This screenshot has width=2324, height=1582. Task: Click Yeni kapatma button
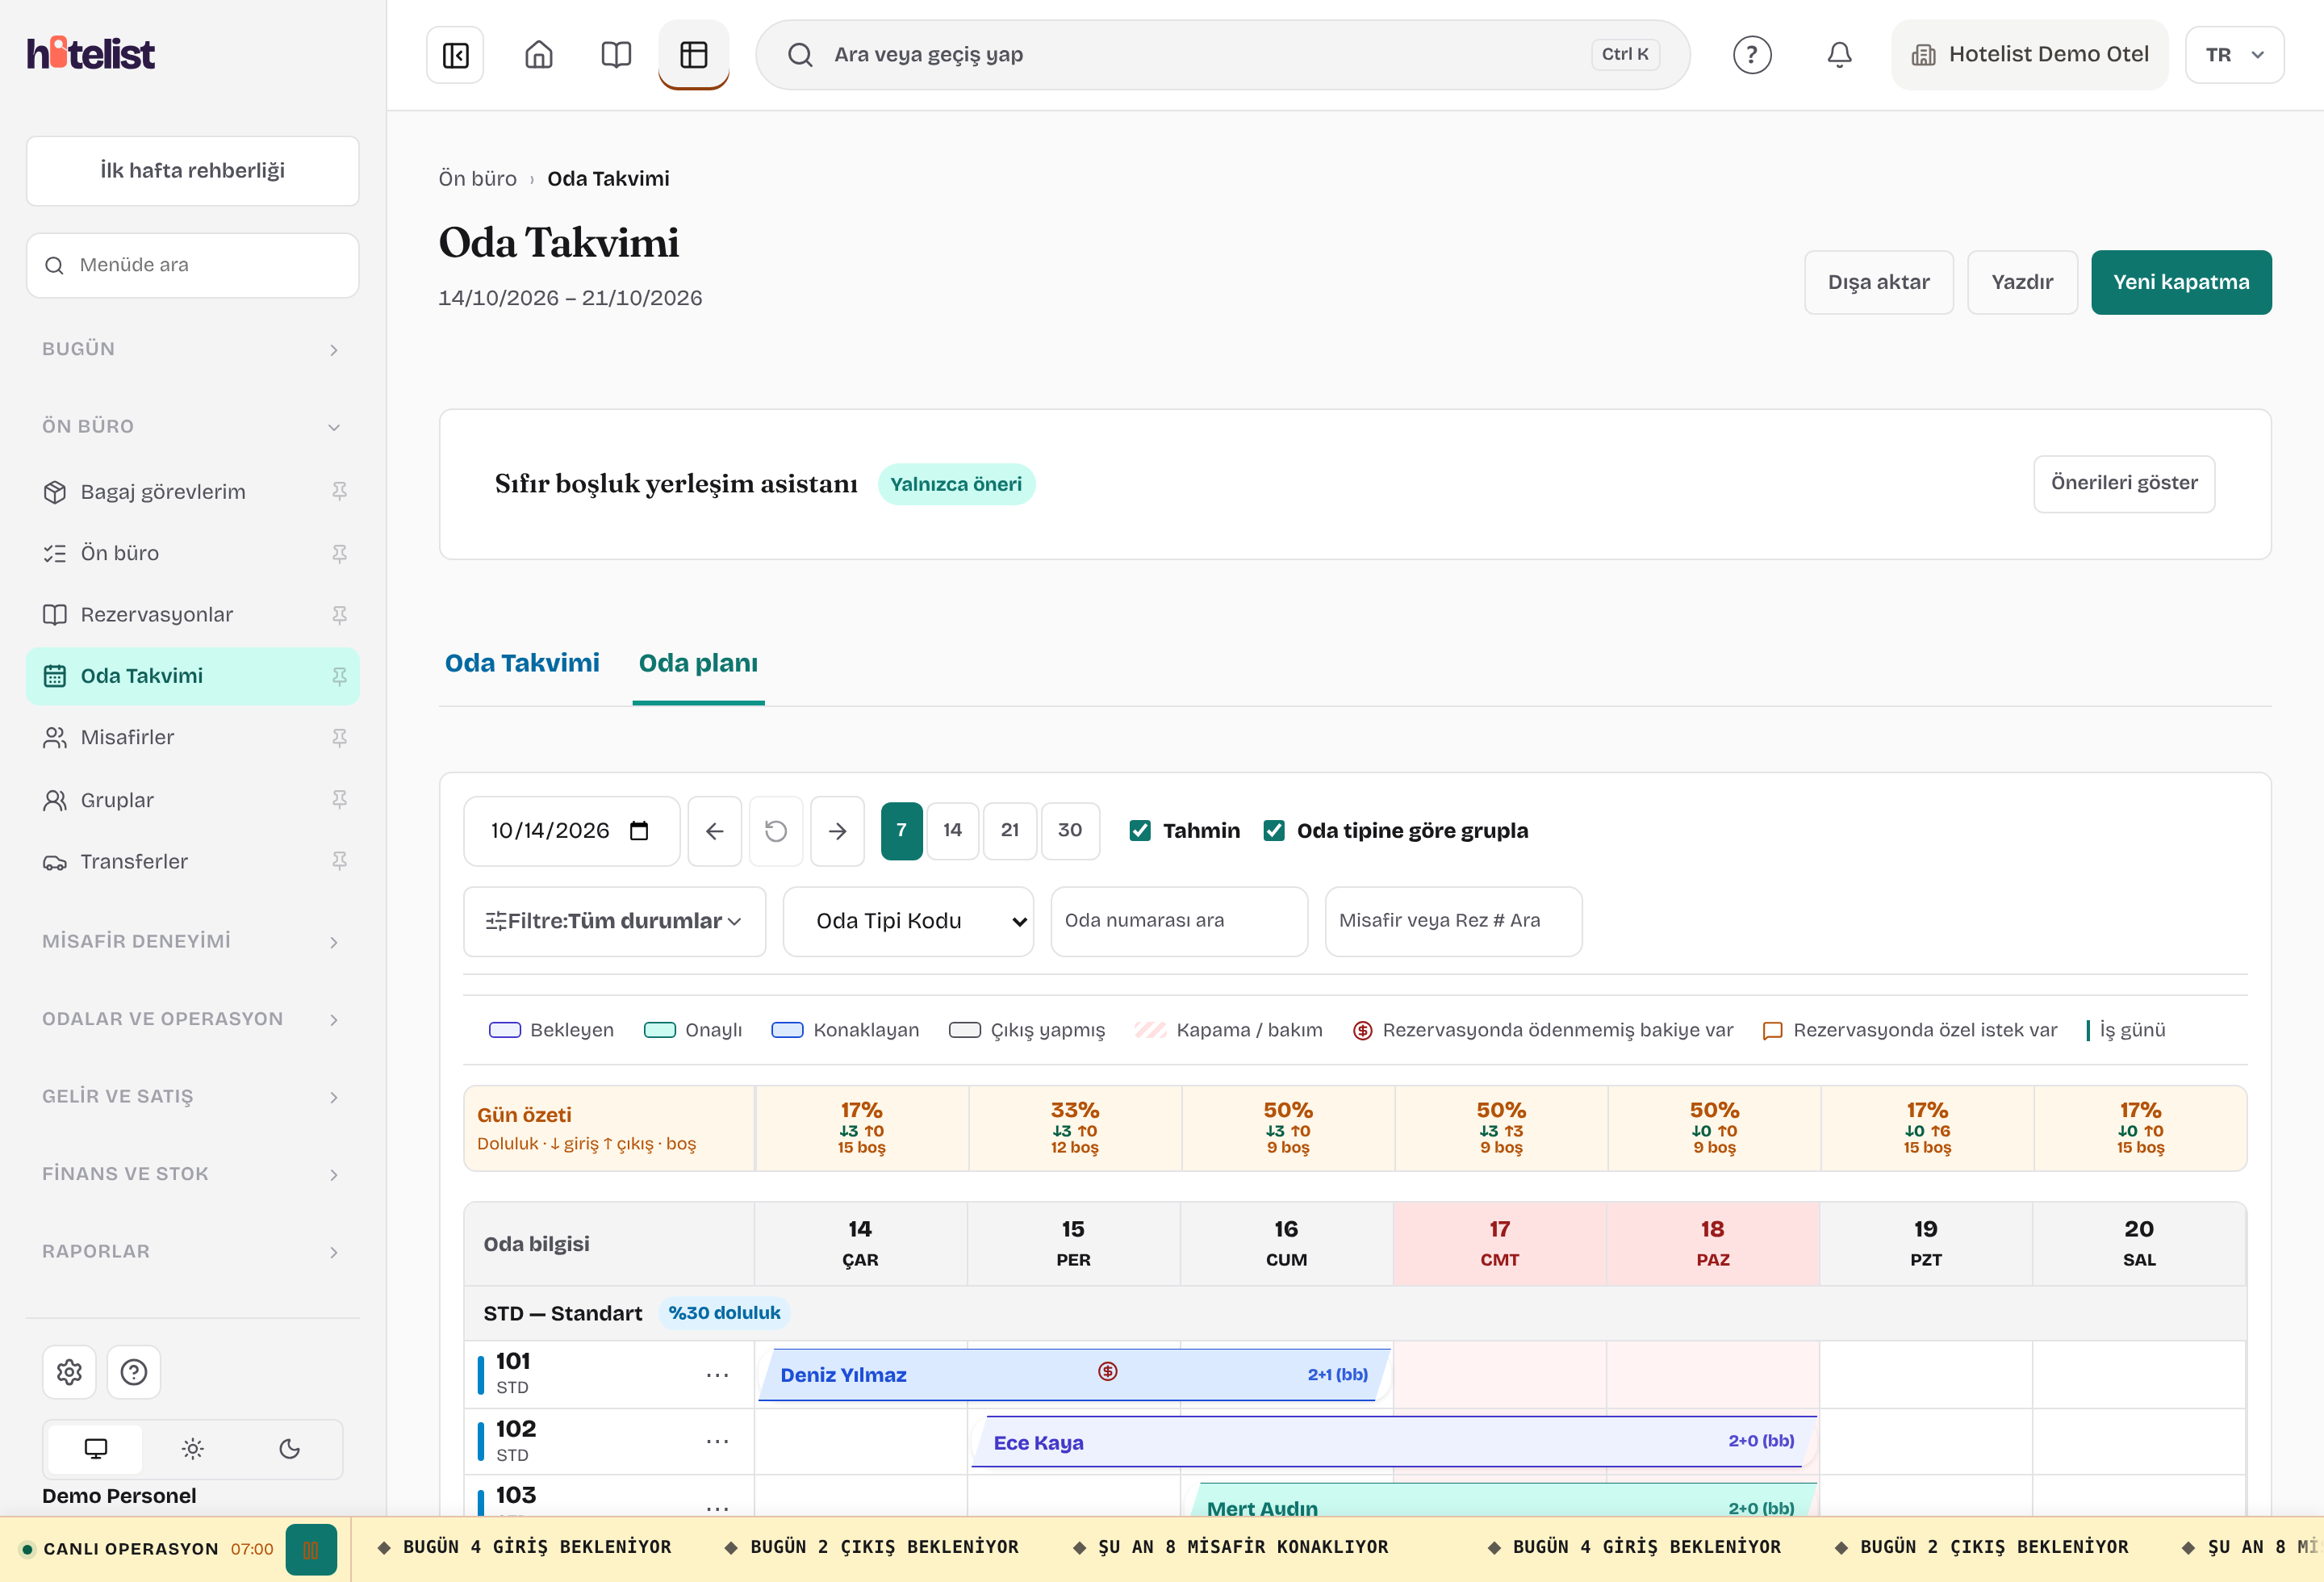click(2181, 283)
